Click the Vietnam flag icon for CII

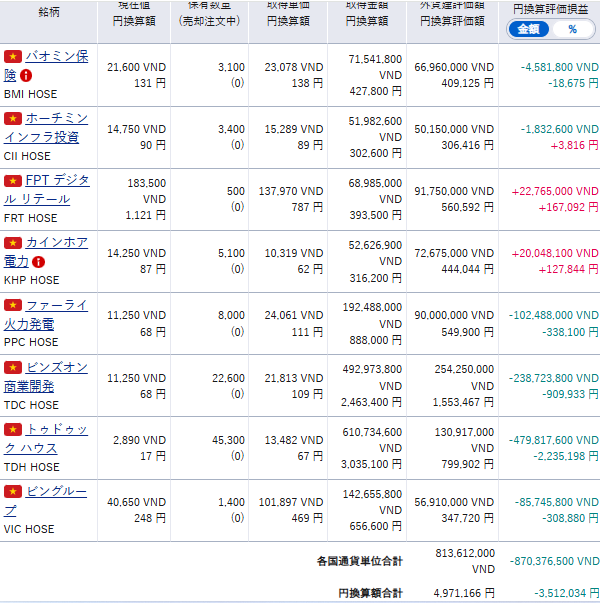[13, 119]
